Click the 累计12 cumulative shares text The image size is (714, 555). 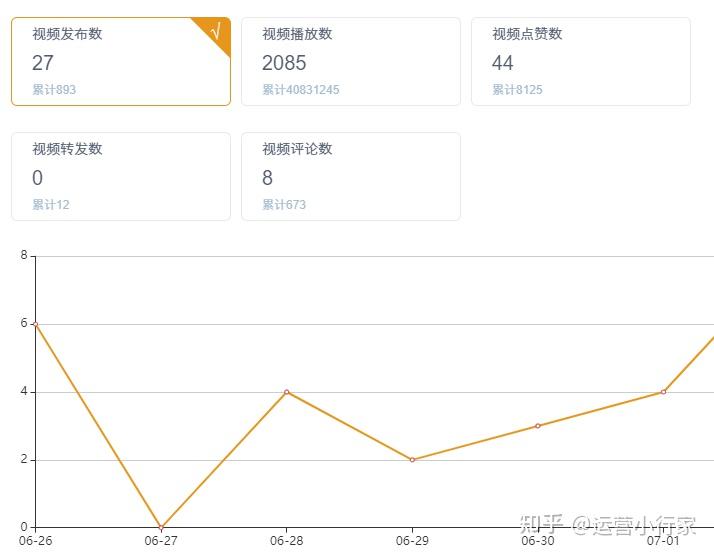51,205
